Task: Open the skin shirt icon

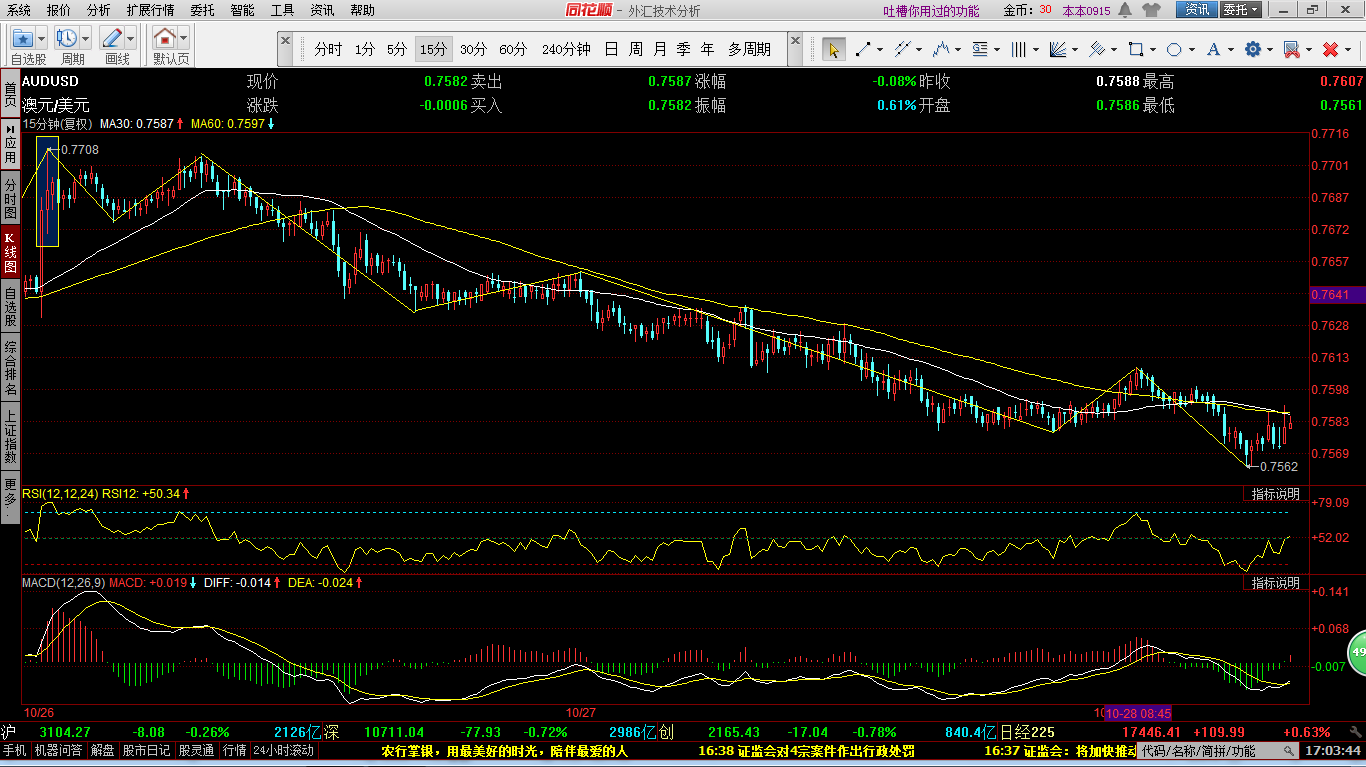Action: point(1152,10)
